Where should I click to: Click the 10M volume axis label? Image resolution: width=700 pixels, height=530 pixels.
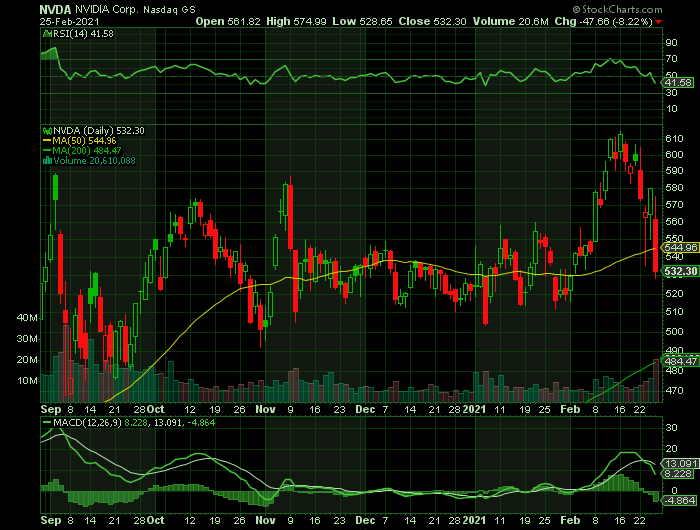[x=27, y=381]
